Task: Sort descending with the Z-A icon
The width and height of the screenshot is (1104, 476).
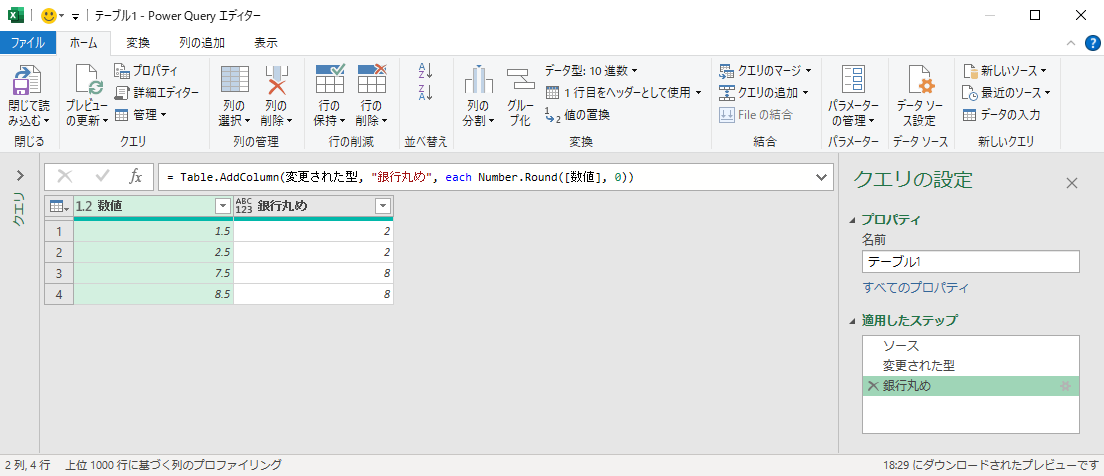Action: [425, 92]
